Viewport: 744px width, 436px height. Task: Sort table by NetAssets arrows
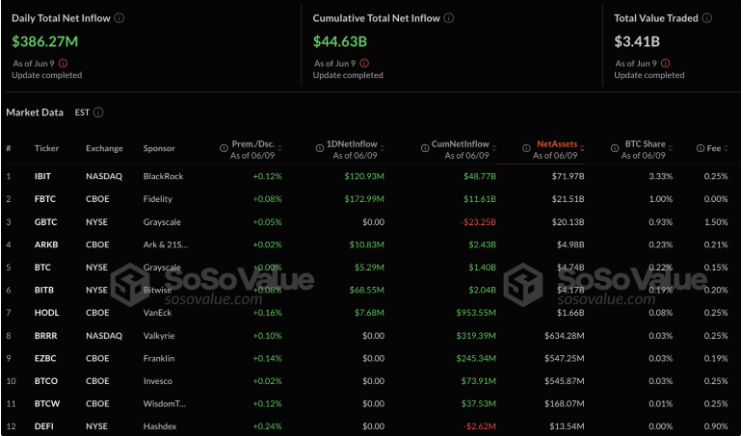point(582,148)
